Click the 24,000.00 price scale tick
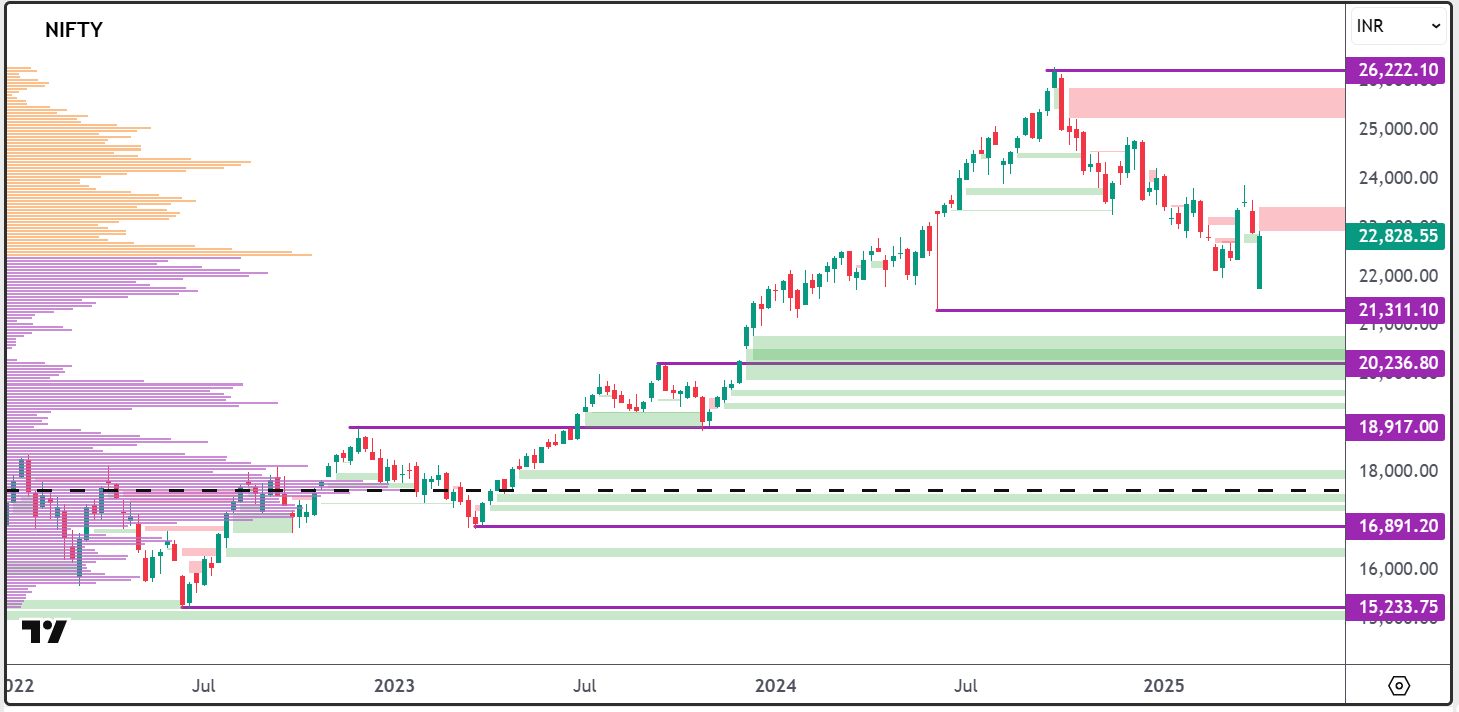The image size is (1459, 712). 1398,178
